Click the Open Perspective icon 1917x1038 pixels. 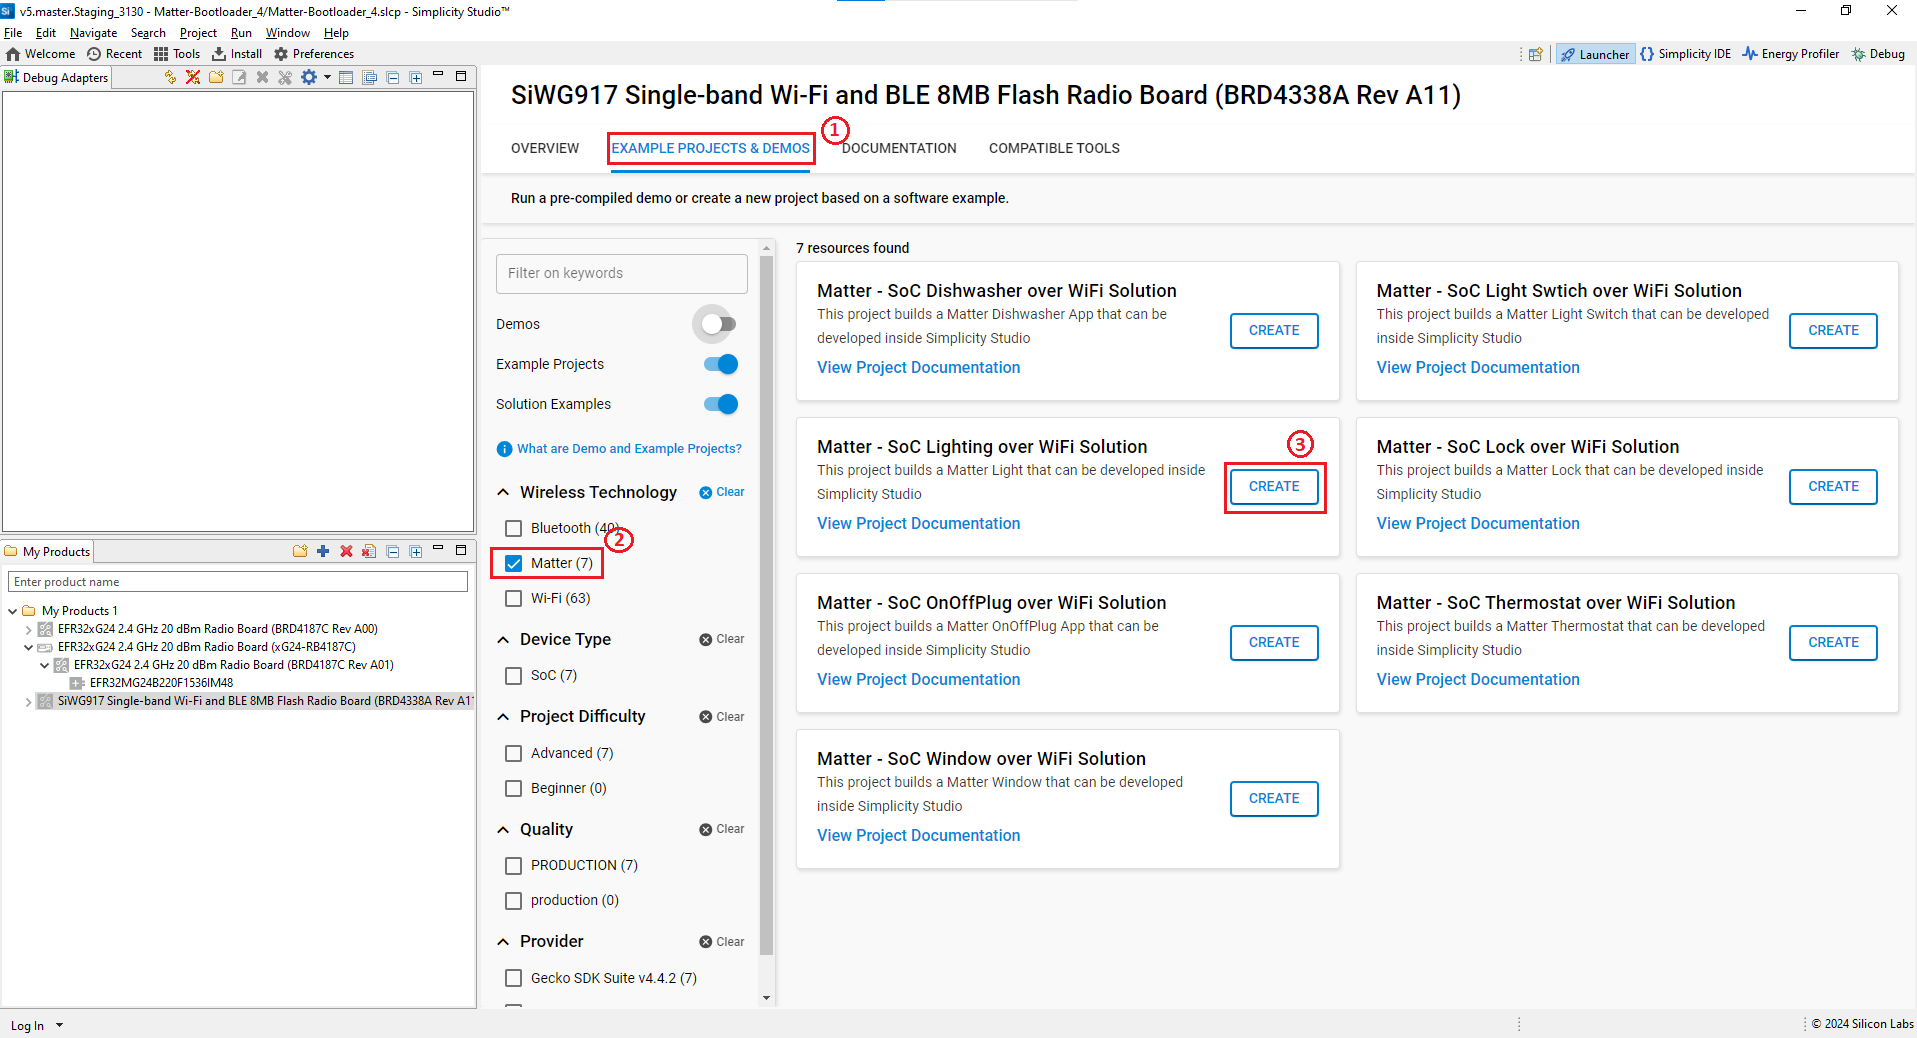pos(1536,54)
